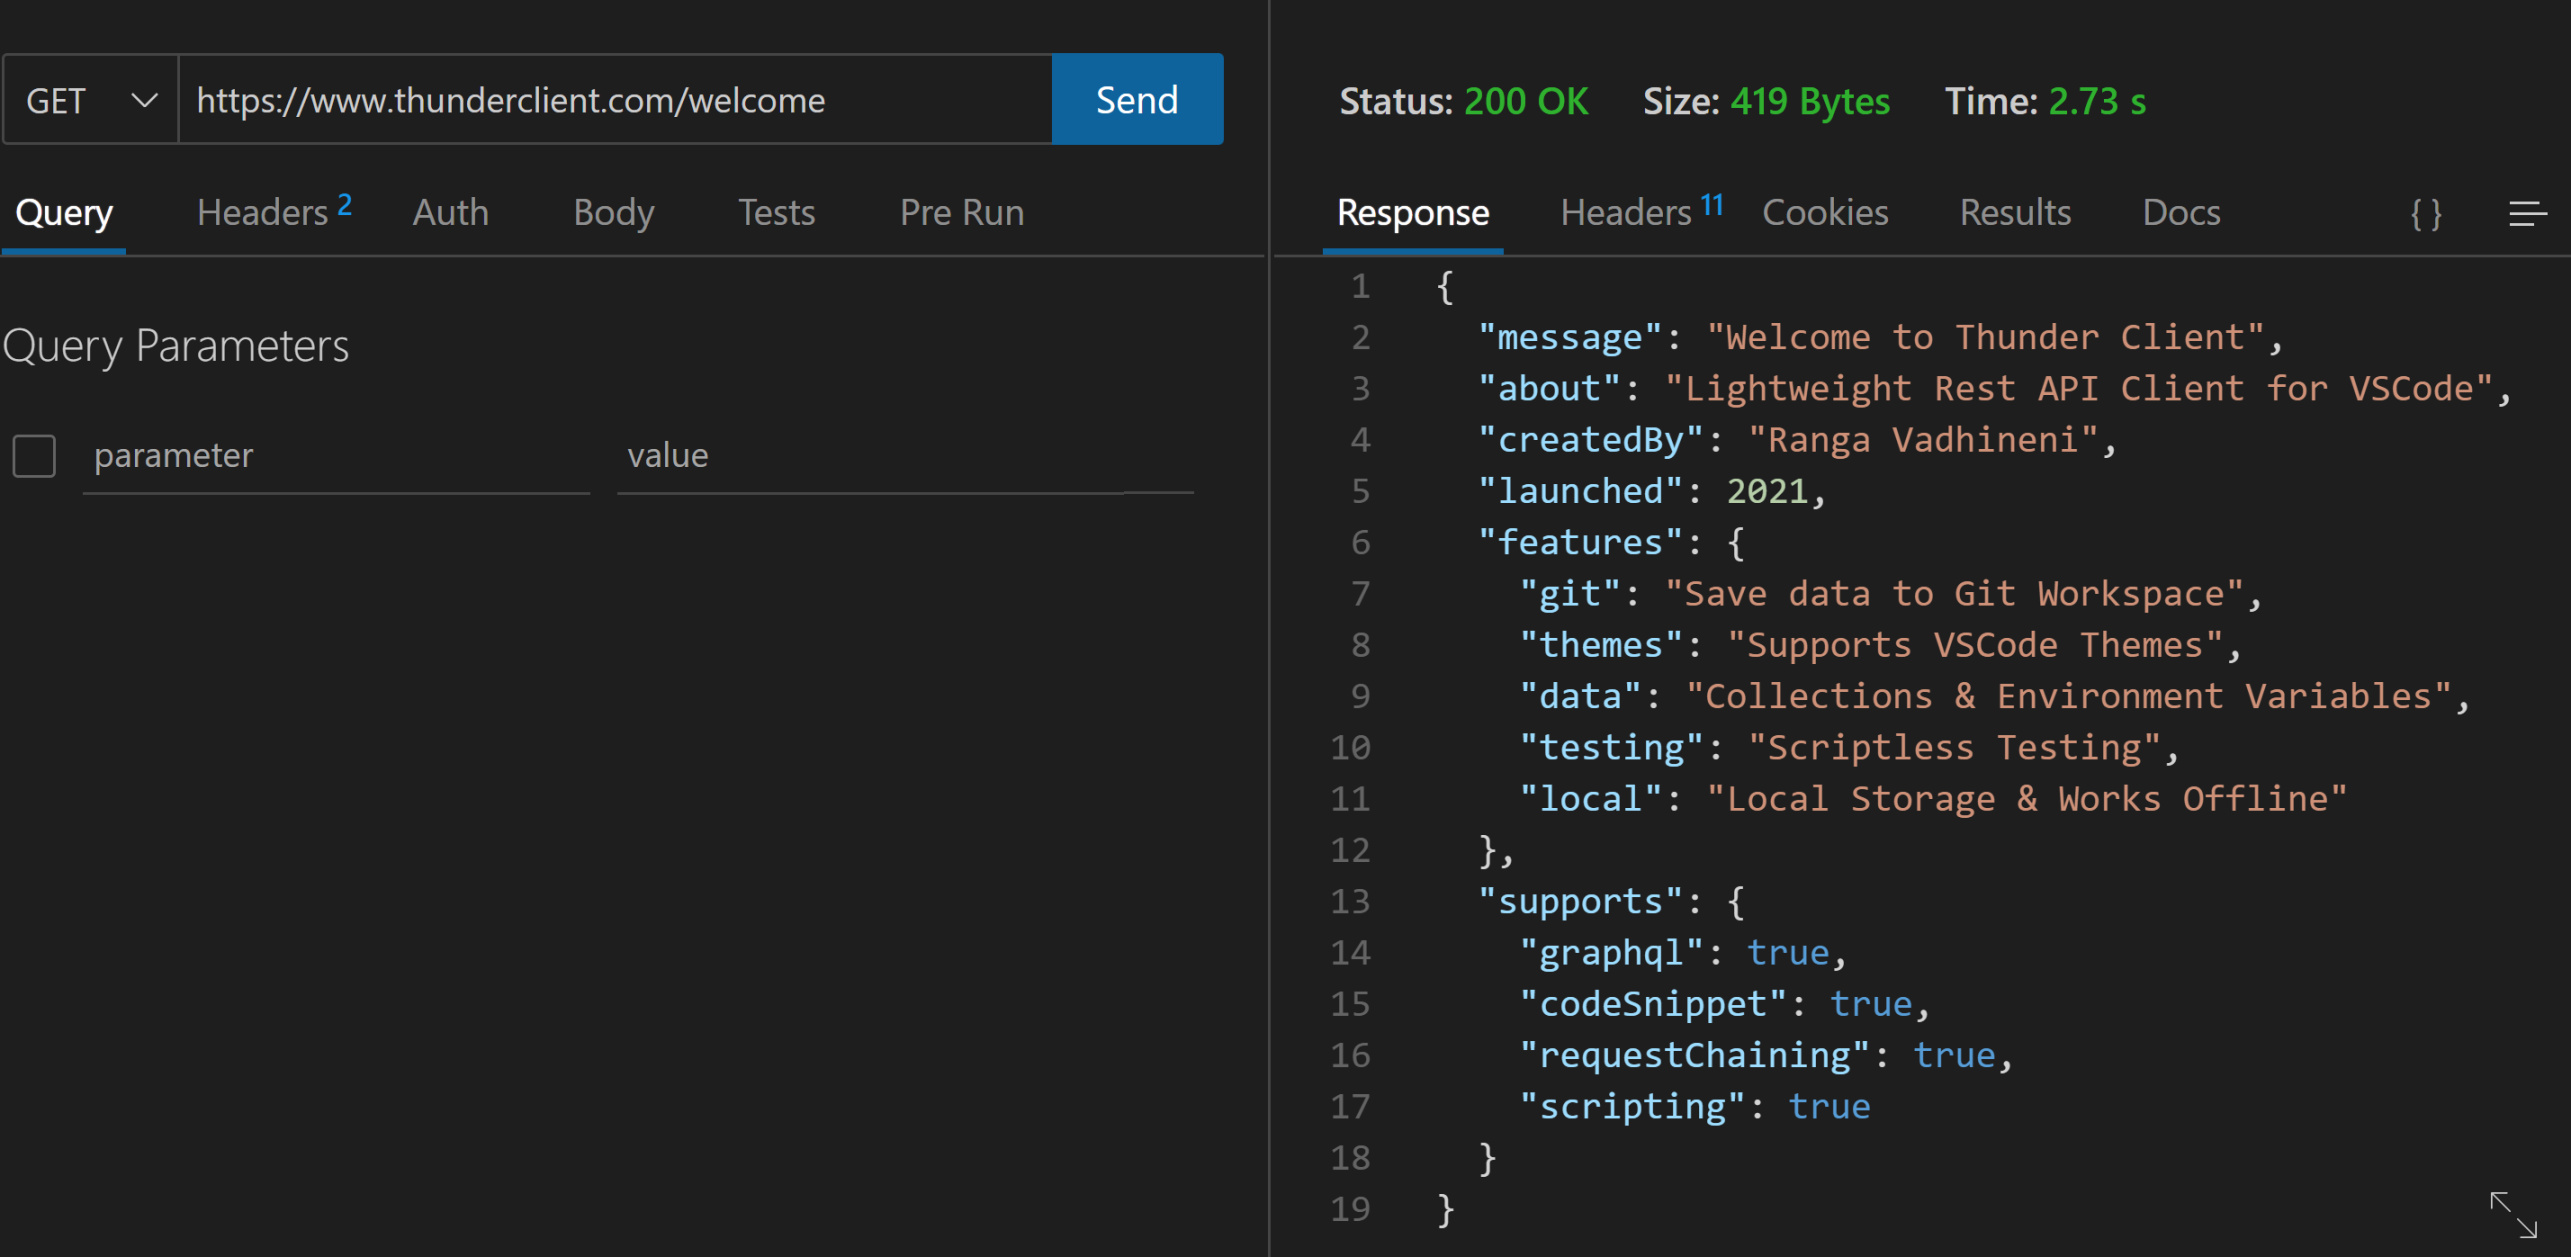2571x1257 pixels.
Task: Open the Body tab
Action: point(613,213)
